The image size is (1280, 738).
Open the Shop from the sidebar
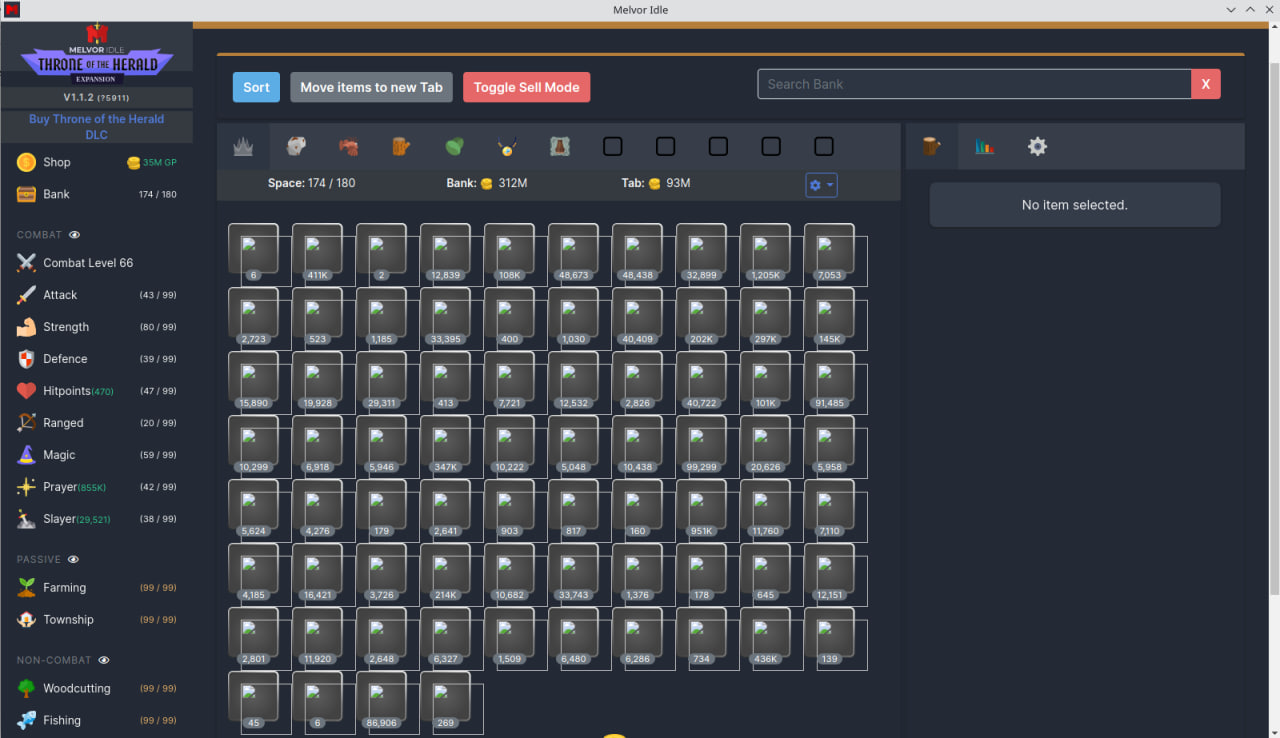(x=58, y=161)
